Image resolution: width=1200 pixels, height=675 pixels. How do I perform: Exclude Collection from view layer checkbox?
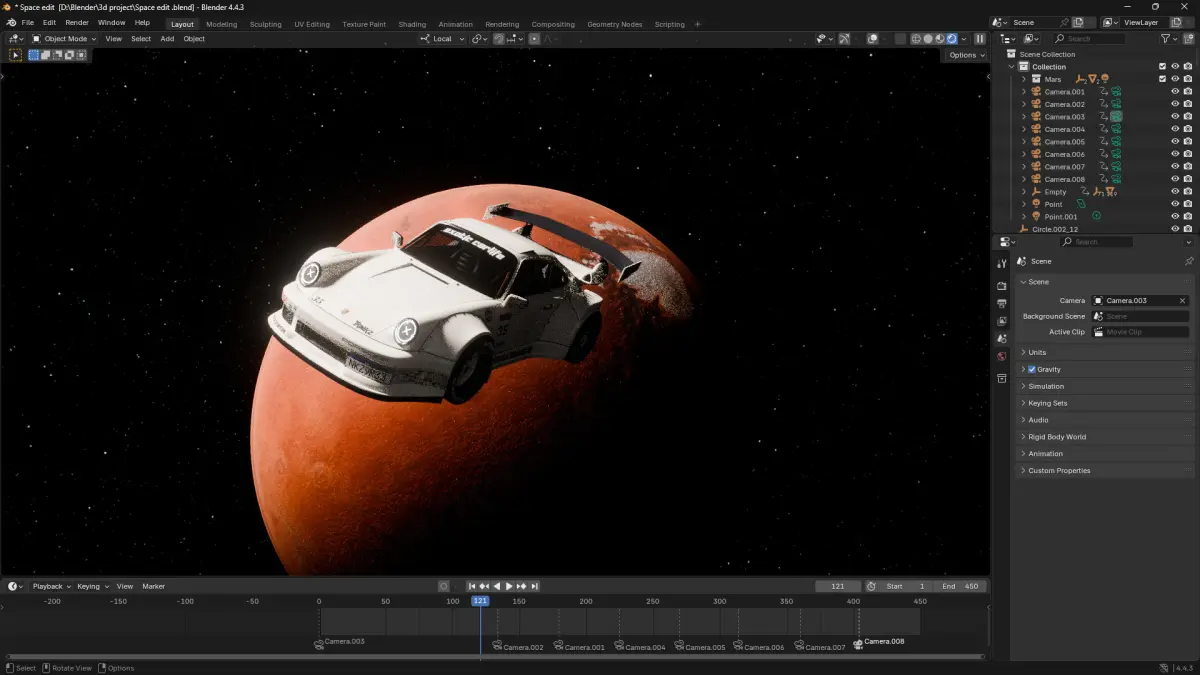(1162, 67)
